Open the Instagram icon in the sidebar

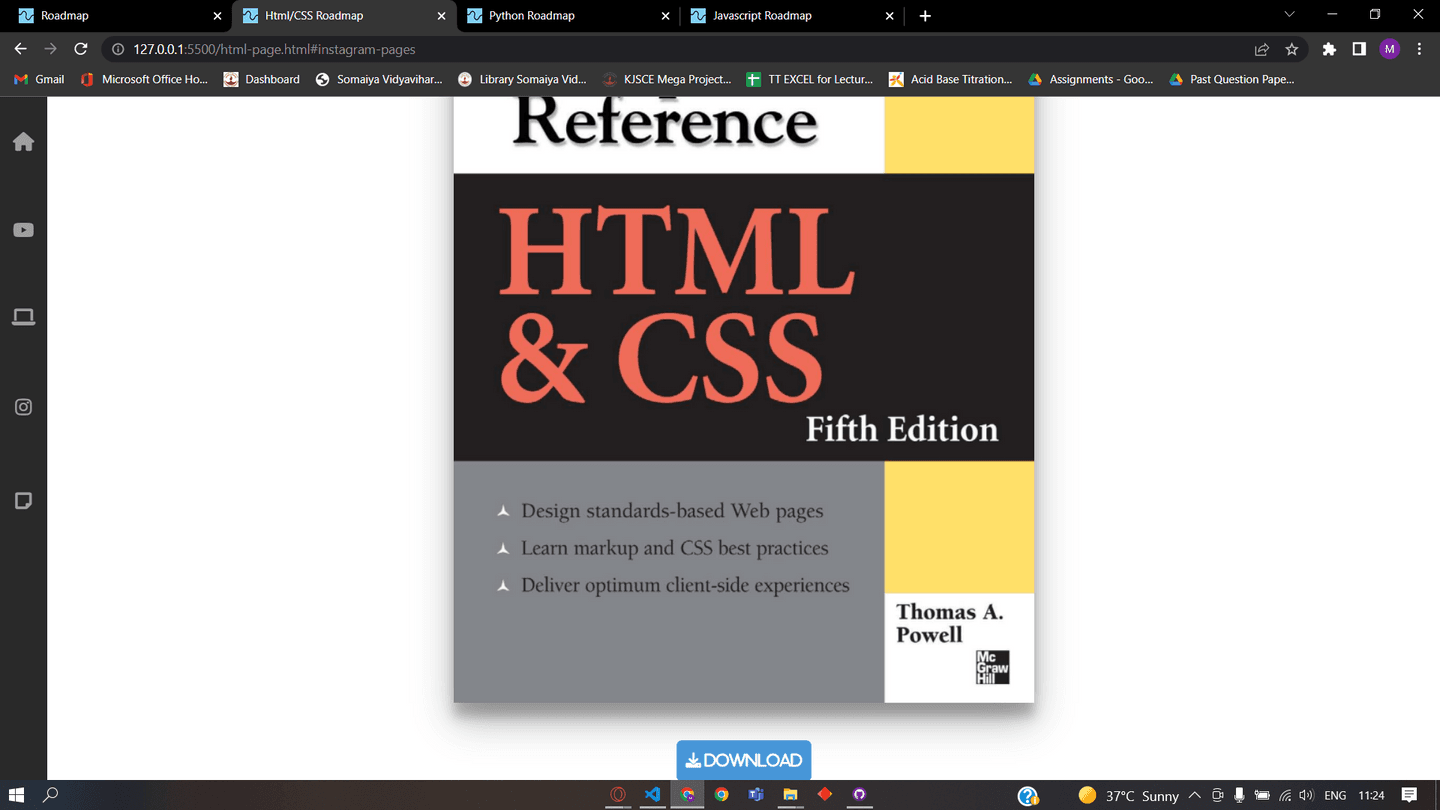point(23,407)
